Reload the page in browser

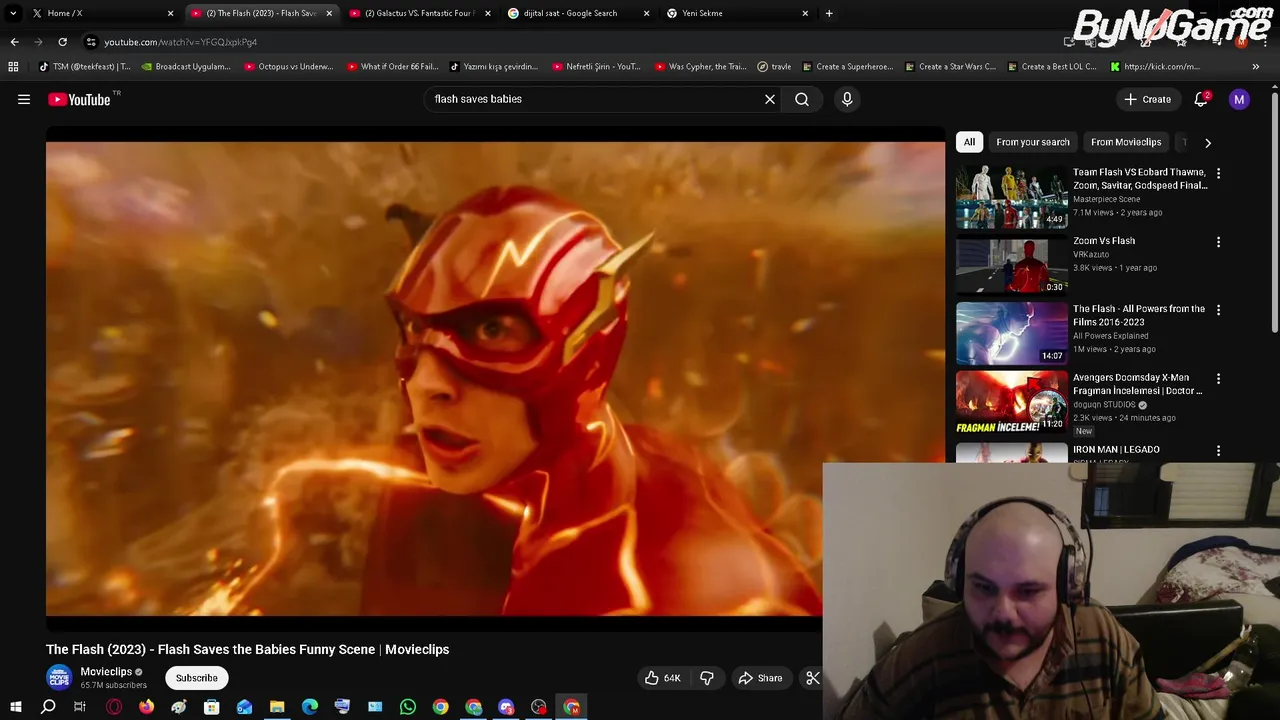pyautogui.click(x=62, y=42)
